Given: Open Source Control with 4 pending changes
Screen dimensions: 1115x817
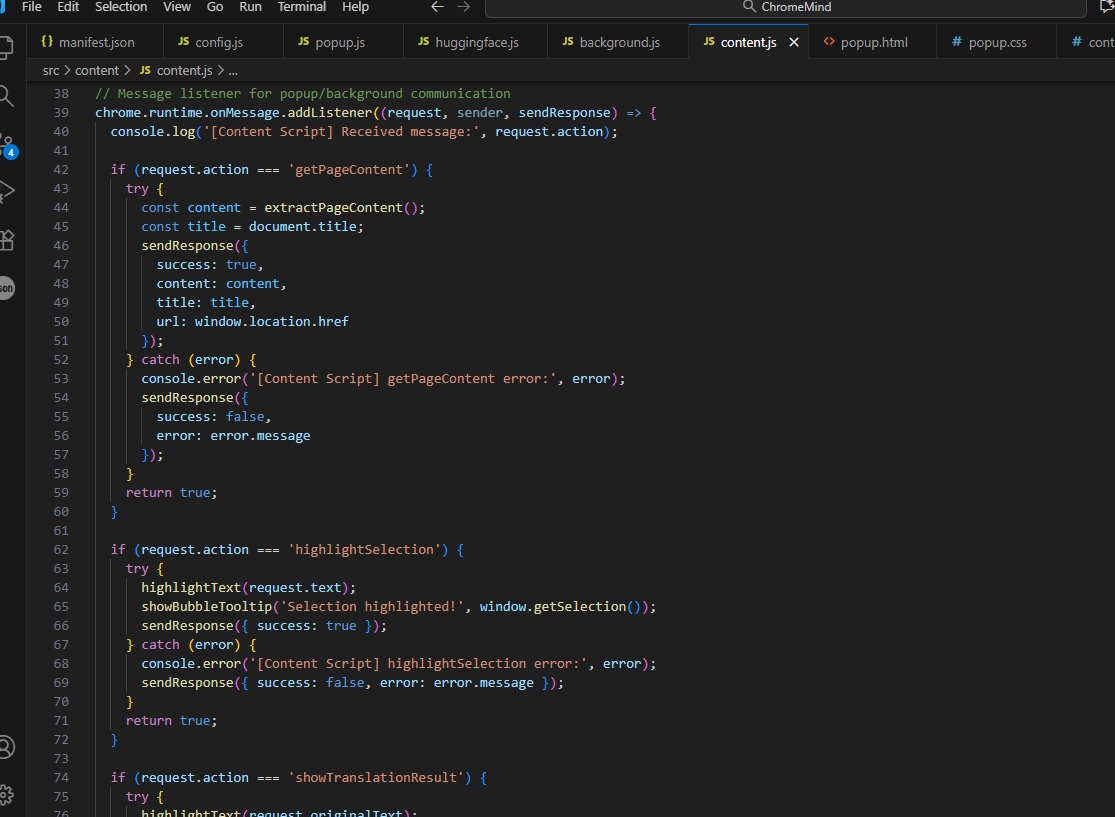Looking at the screenshot, I should [7, 145].
